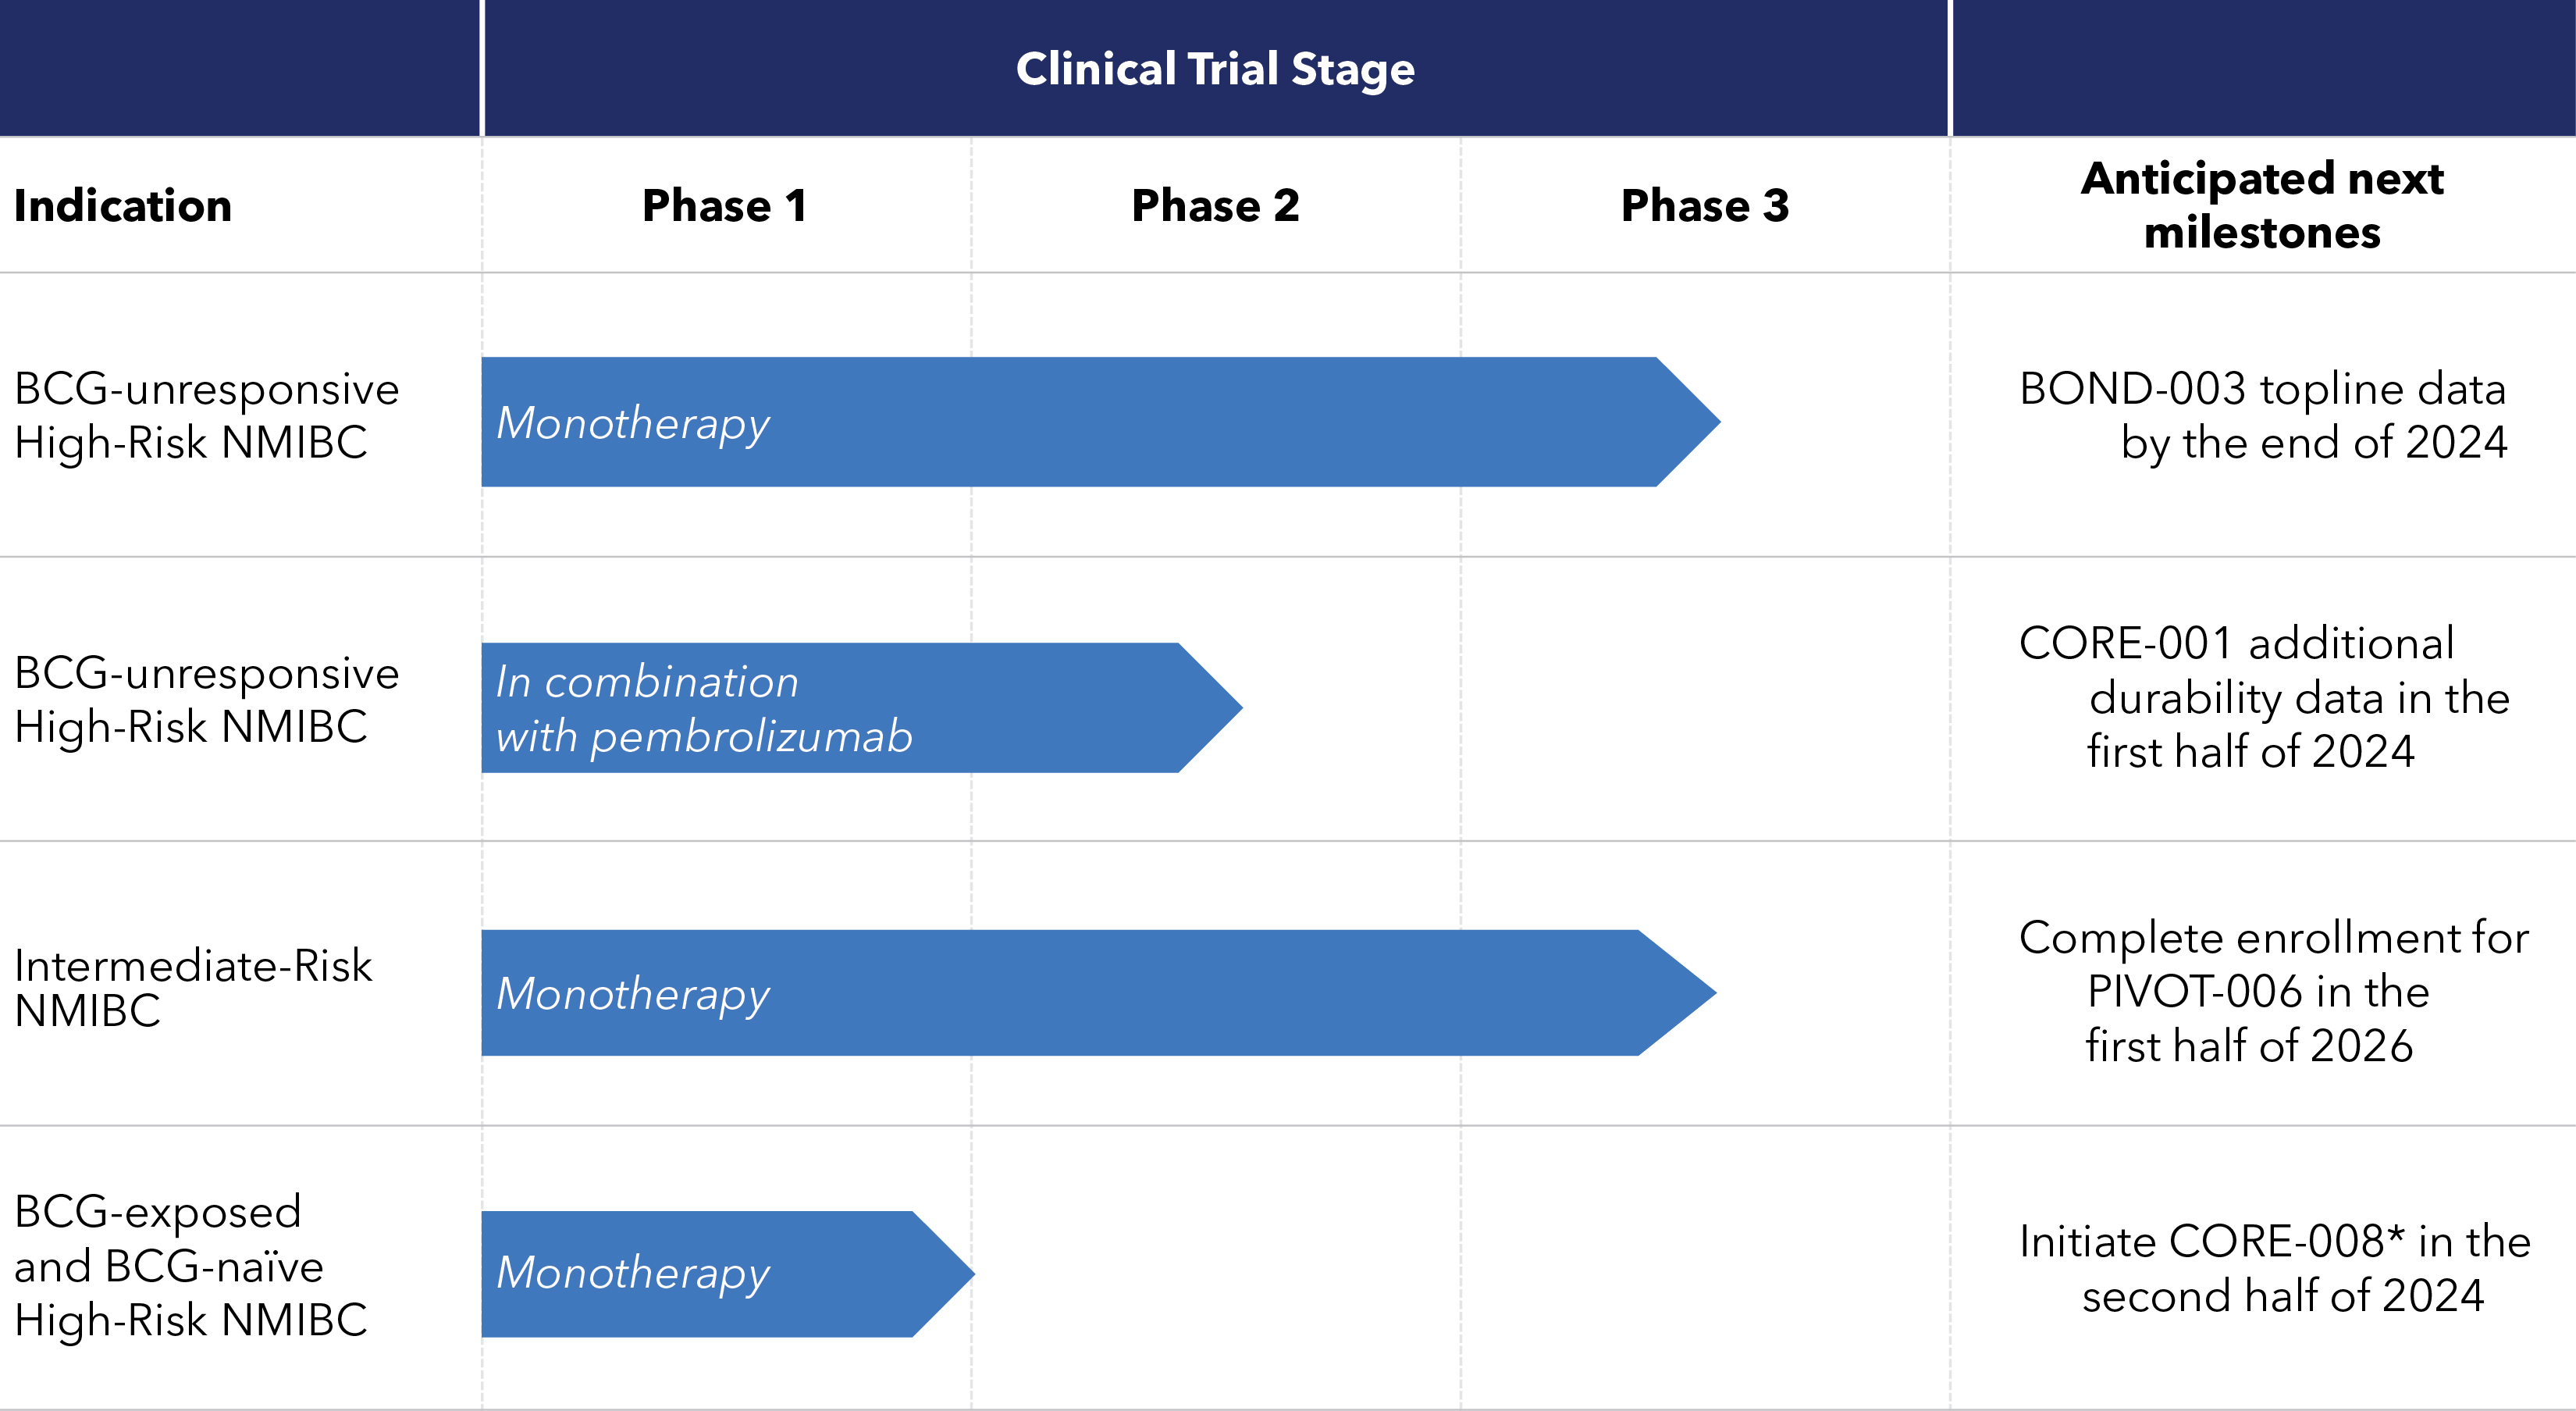Viewport: 2576px width, 1411px height.
Task: Click Monotherapy label in the BOND-003 row
Action: pos(633,423)
